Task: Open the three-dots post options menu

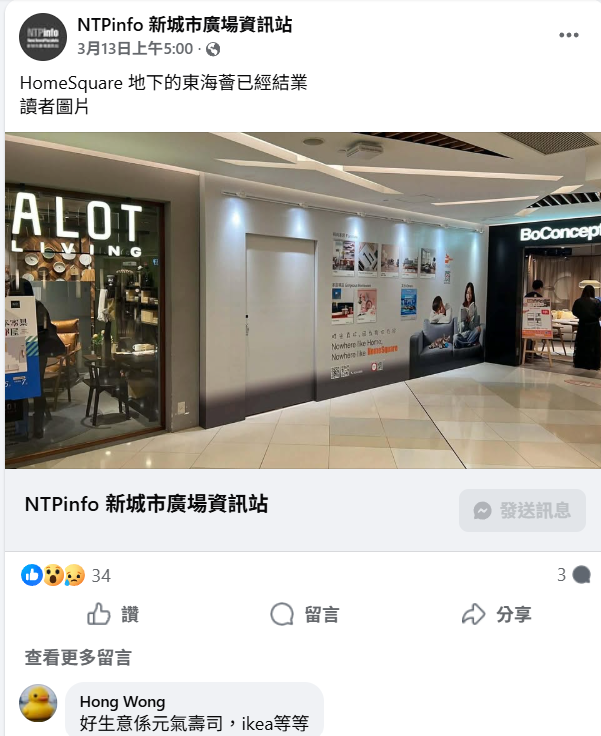Action: (x=569, y=35)
